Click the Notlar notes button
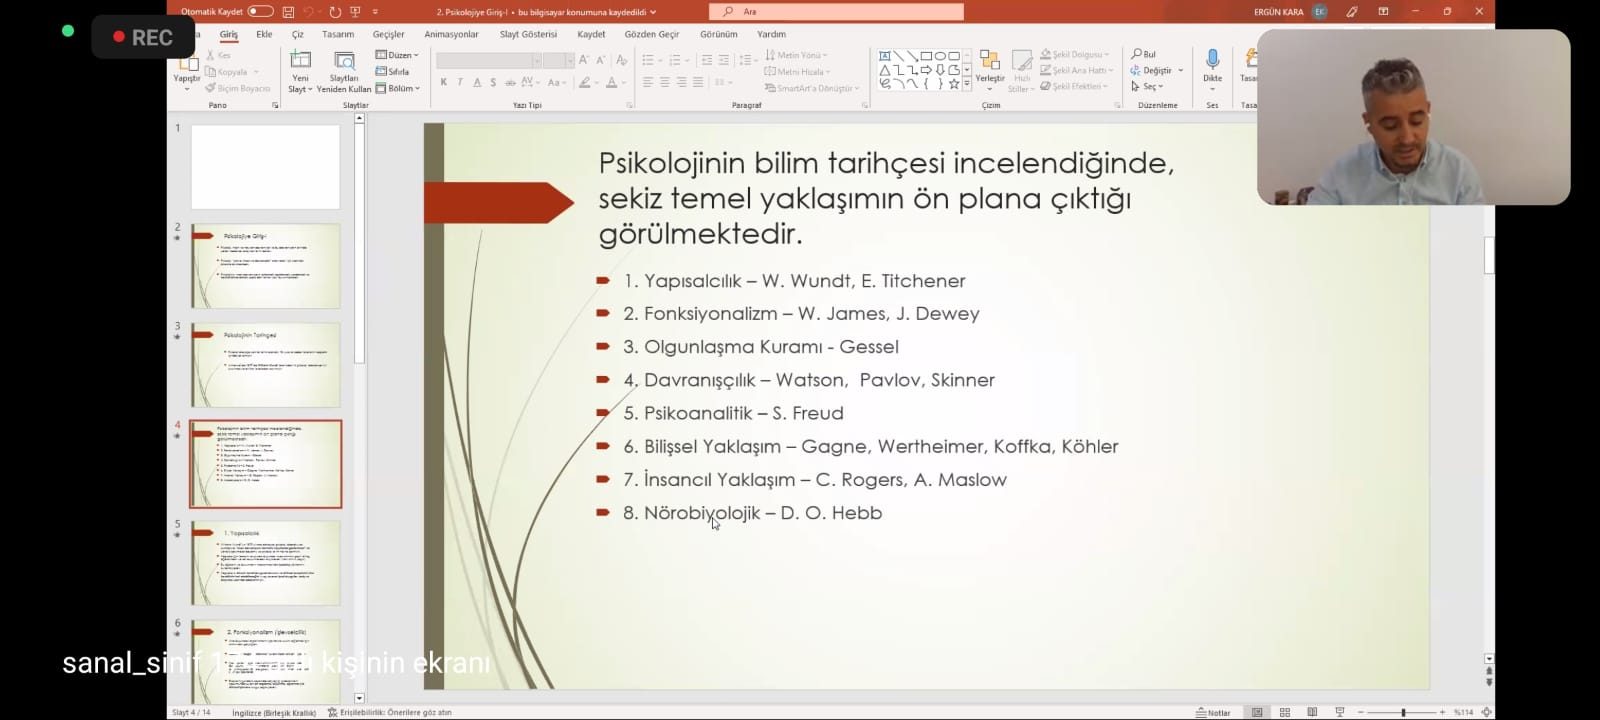This screenshot has height=720, width=1600. tap(1213, 712)
